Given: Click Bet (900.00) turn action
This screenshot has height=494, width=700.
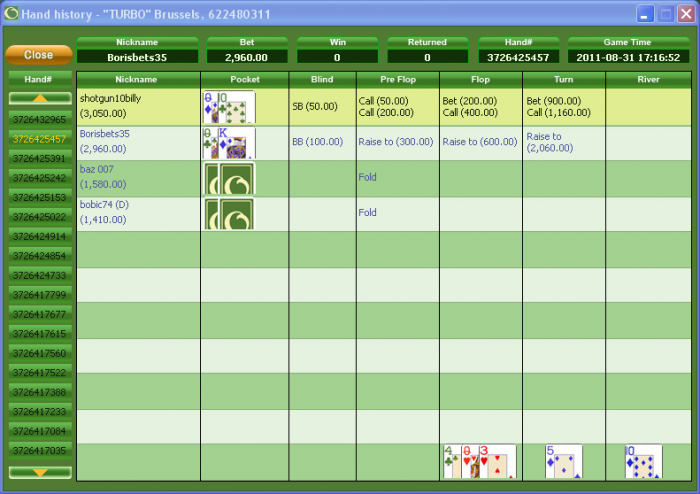Looking at the screenshot, I should pyautogui.click(x=554, y=101).
